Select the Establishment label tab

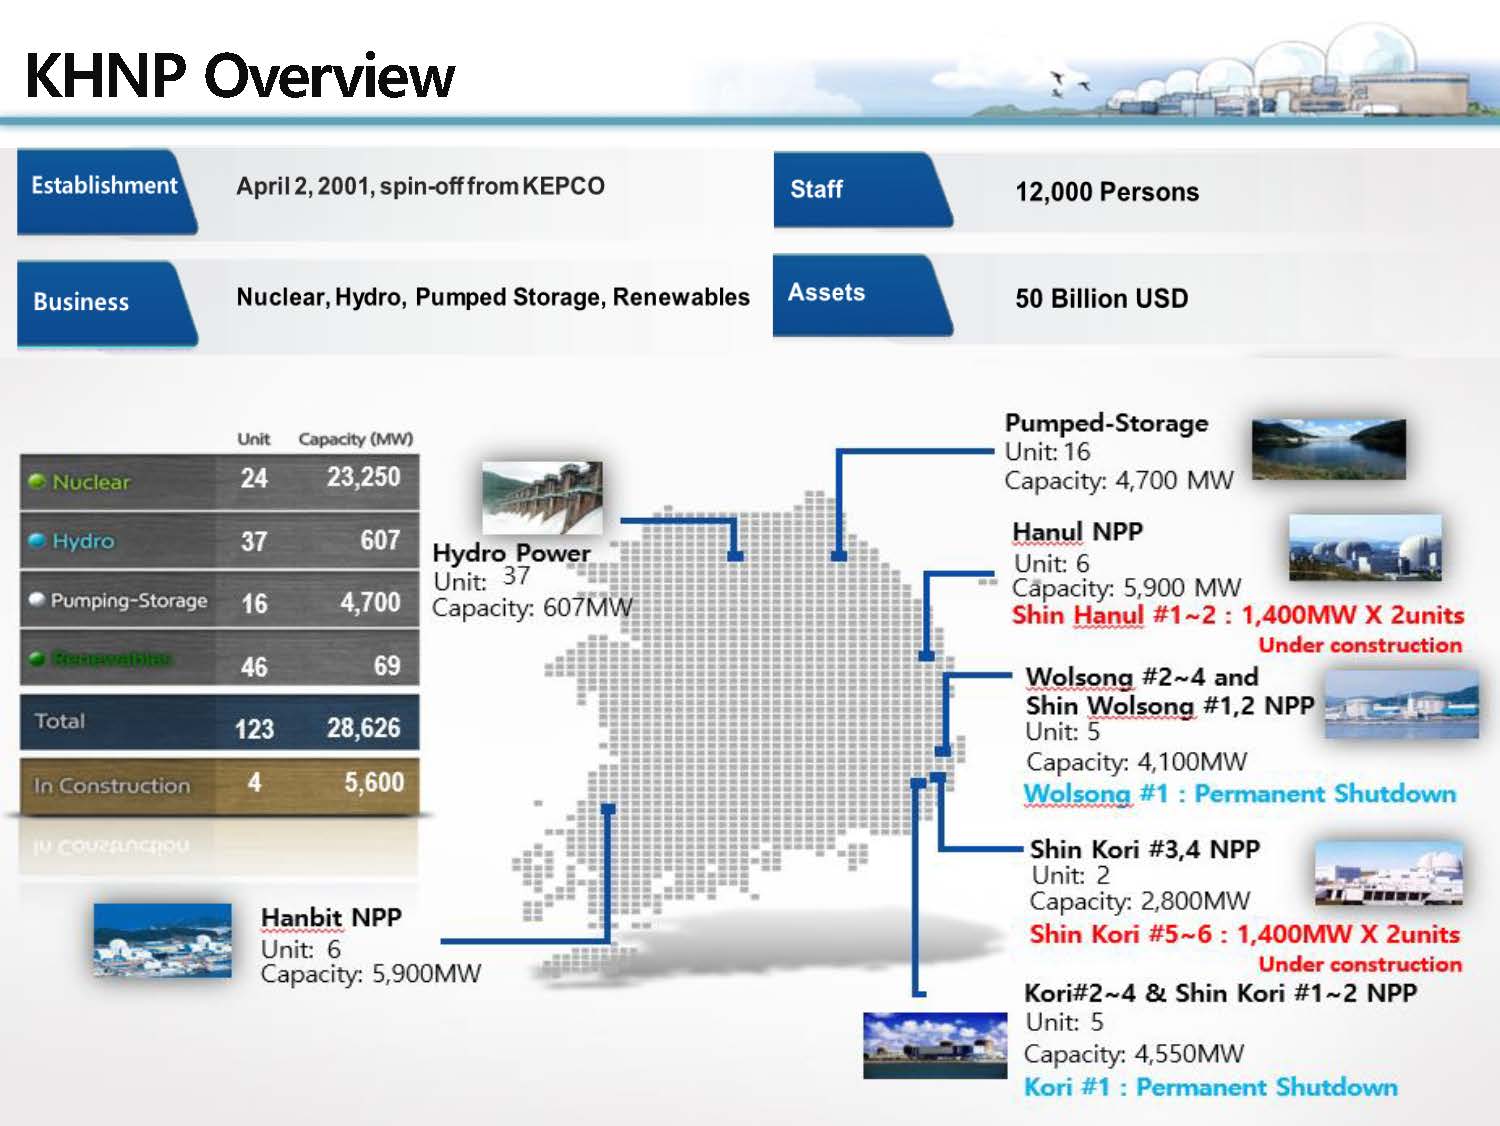coord(104,187)
